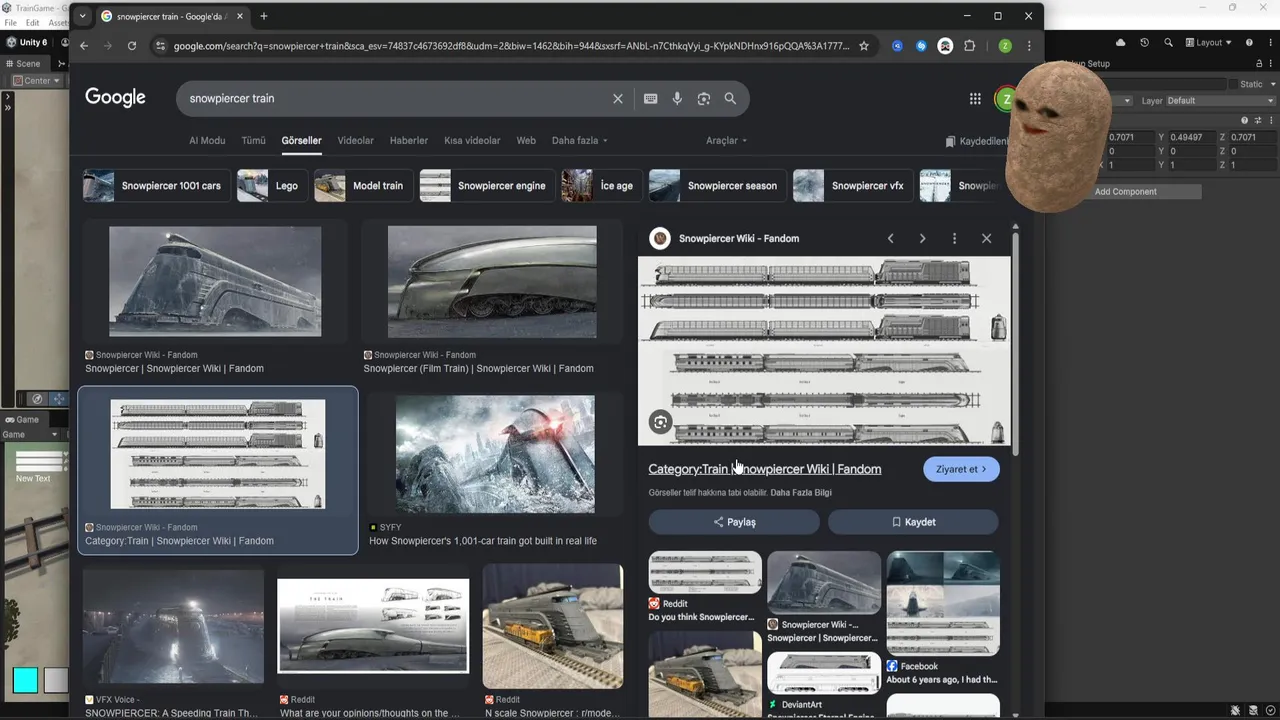Open new Chrome tab with plus
1280x720 pixels.
click(264, 16)
